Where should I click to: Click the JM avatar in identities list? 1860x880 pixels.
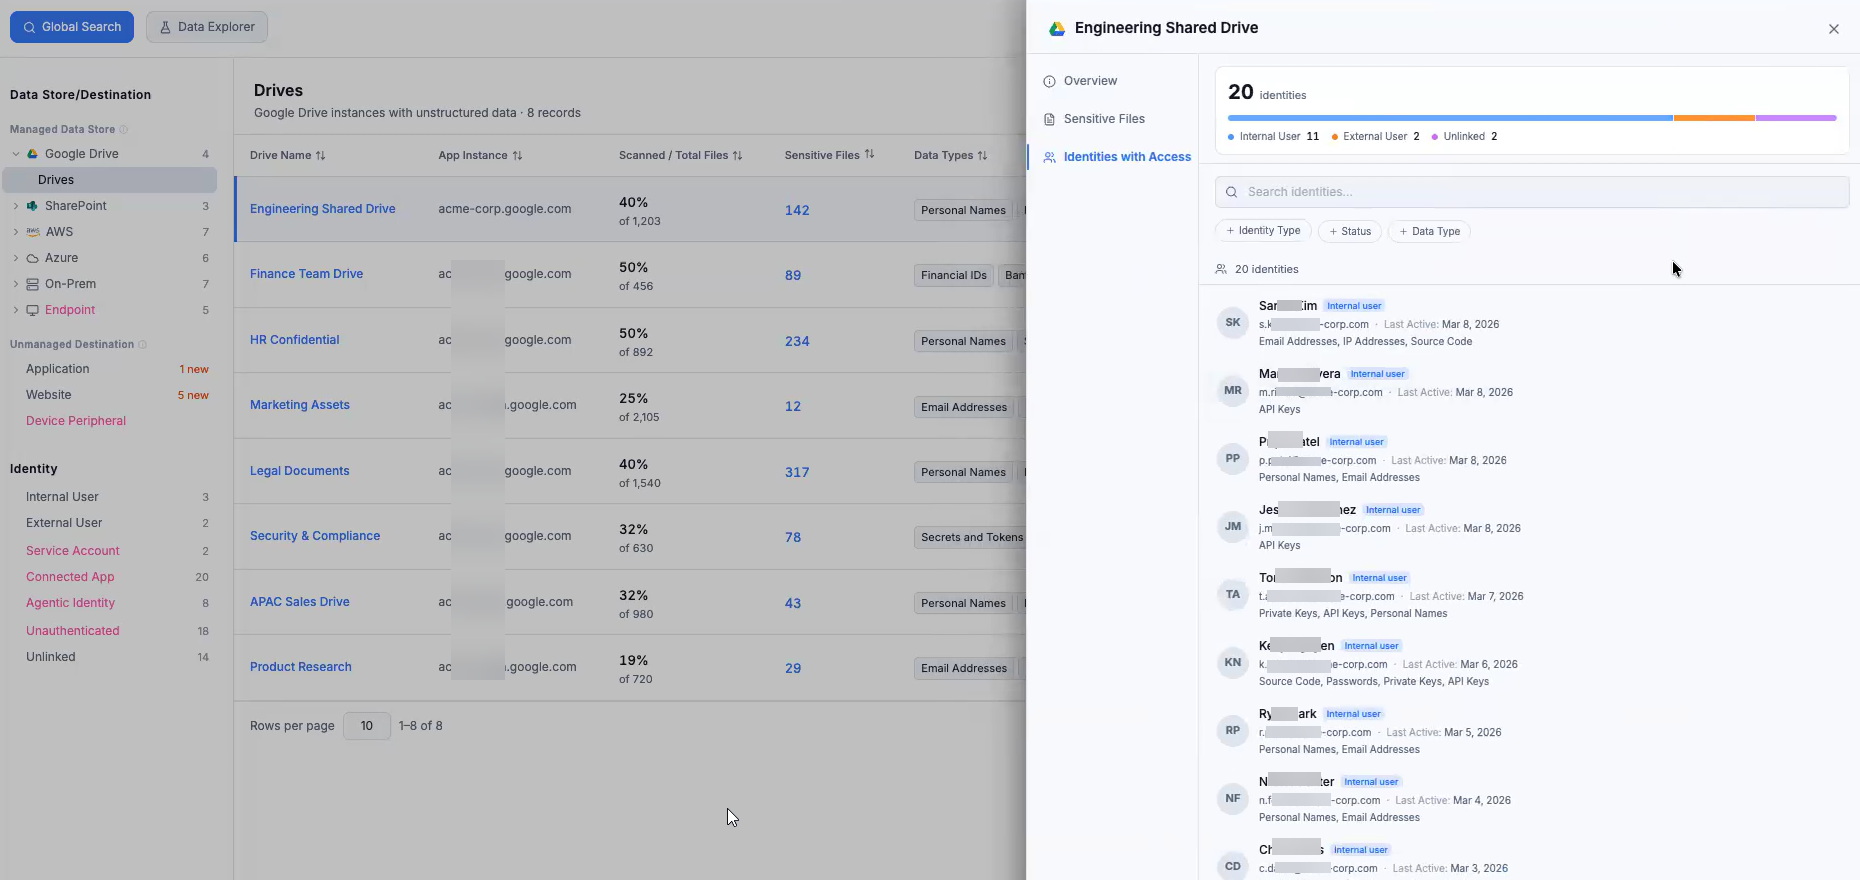[x=1232, y=527]
